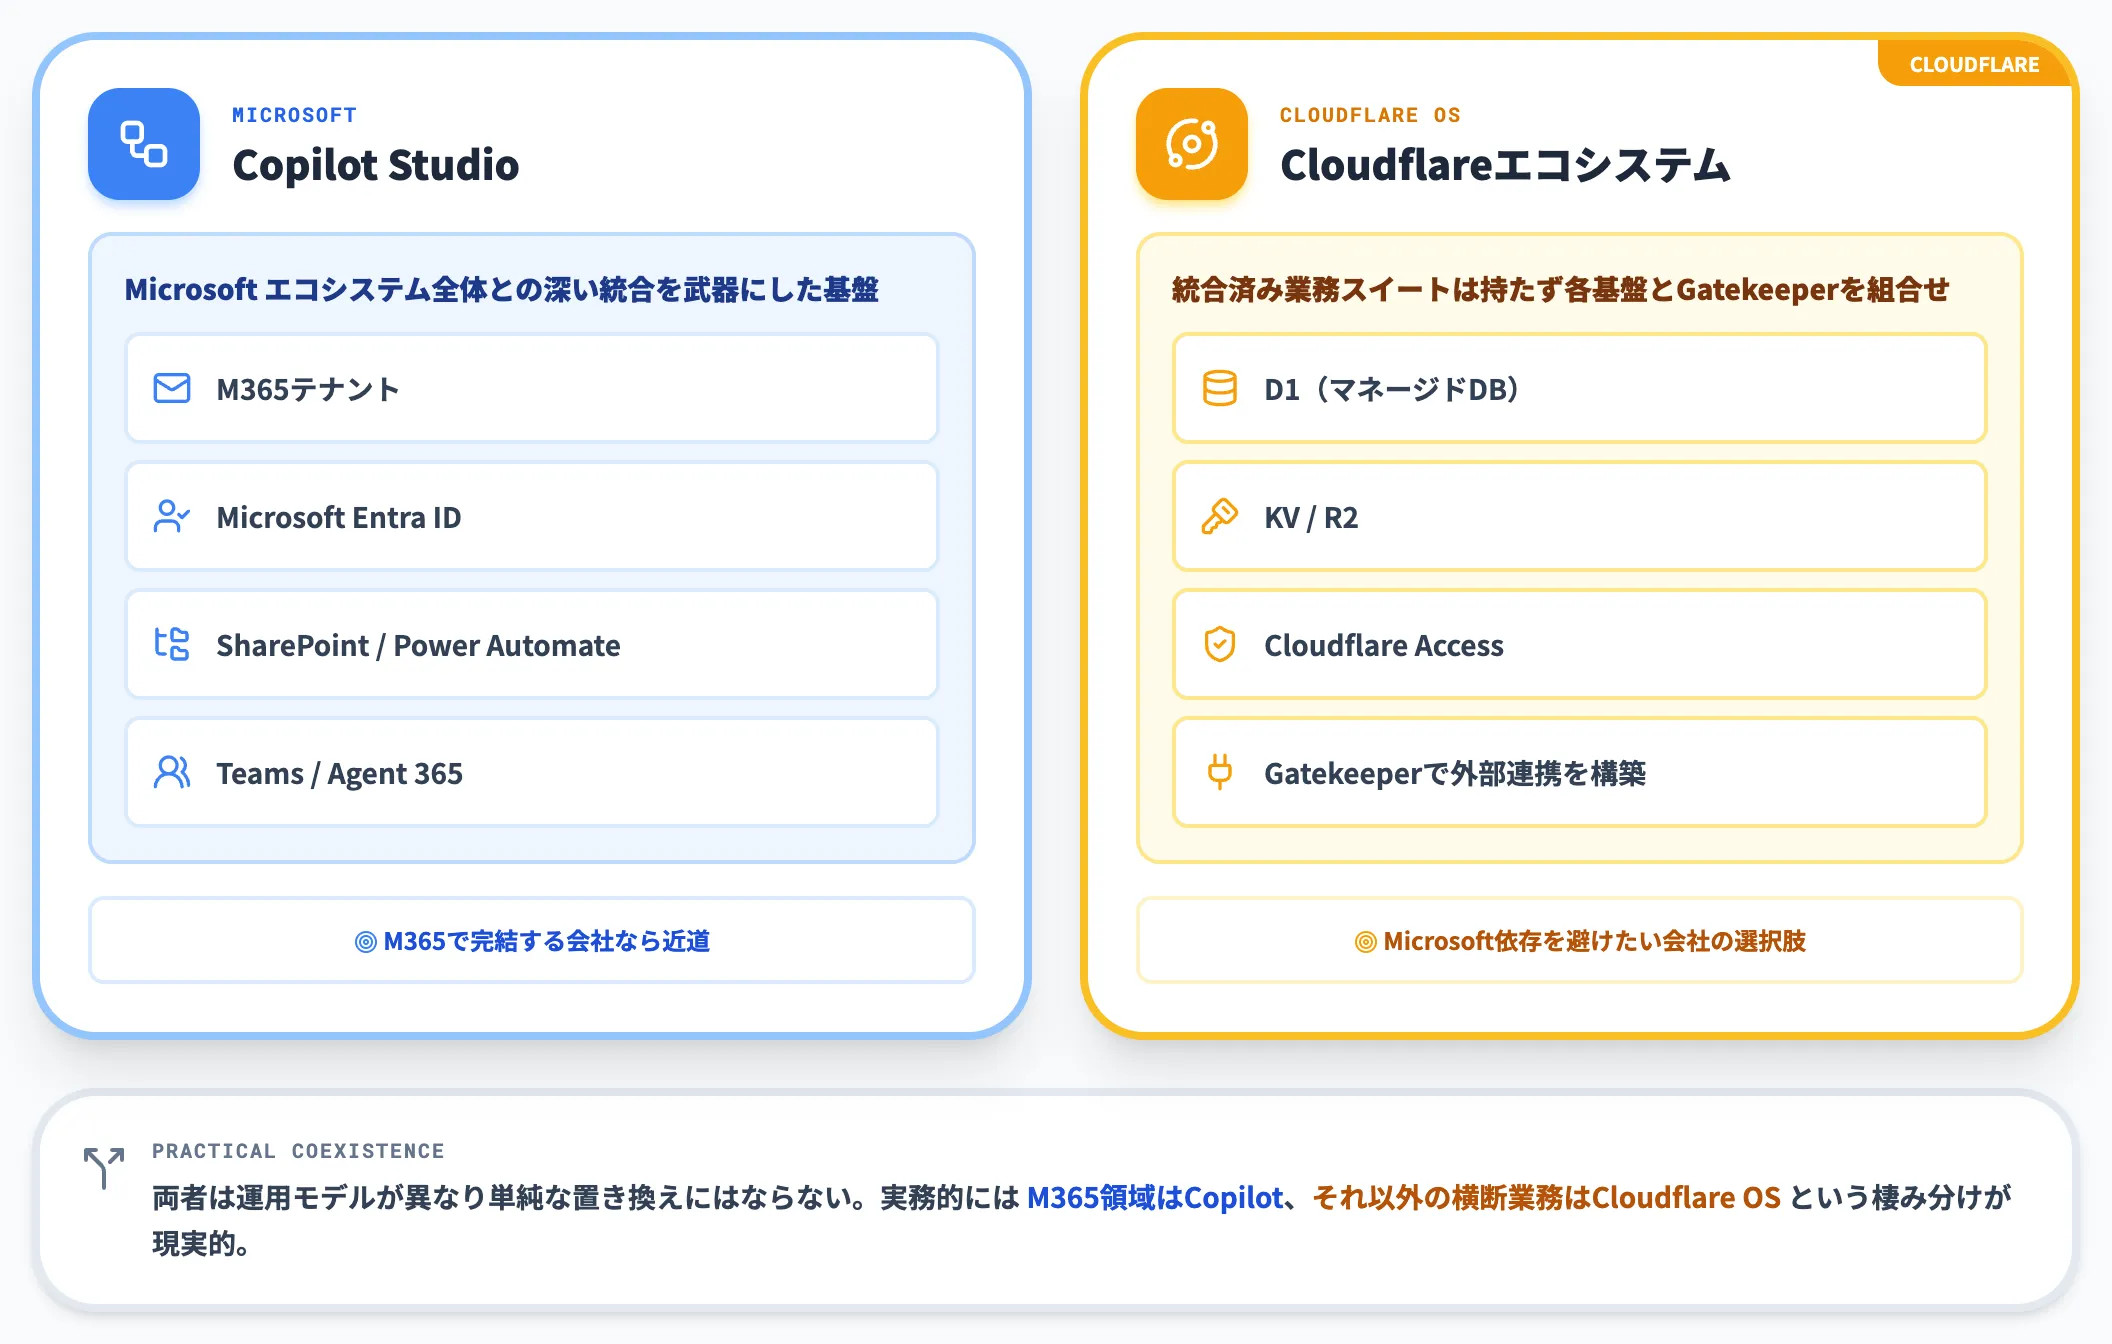The image size is (2112, 1344).
Task: Click the mail icon beside M365テナント
Action: (x=172, y=388)
